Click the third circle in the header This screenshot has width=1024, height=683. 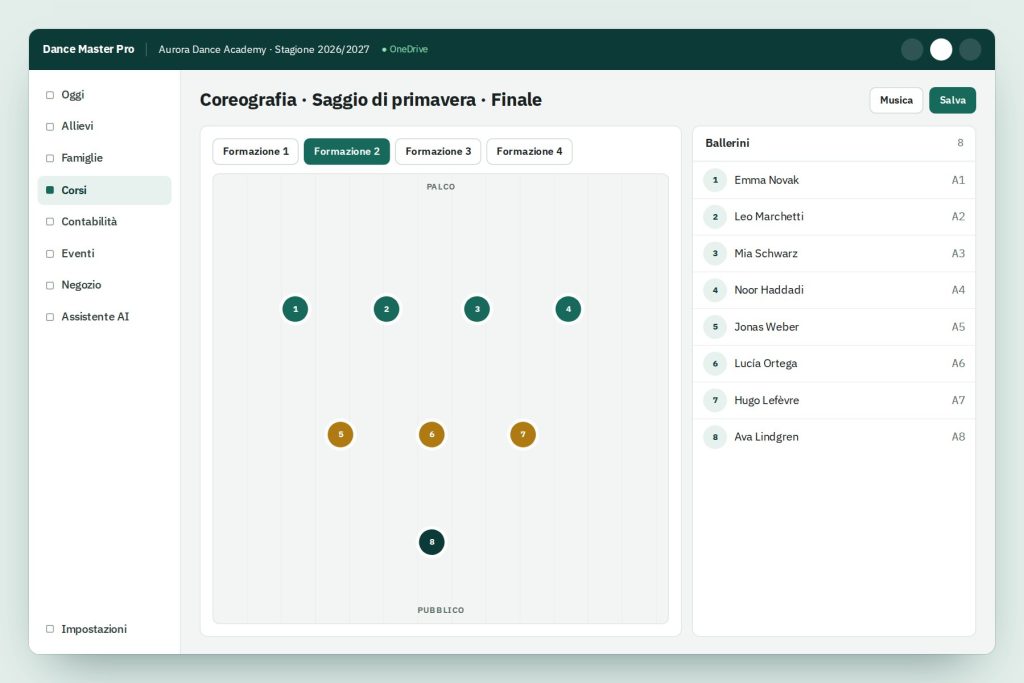click(x=970, y=50)
